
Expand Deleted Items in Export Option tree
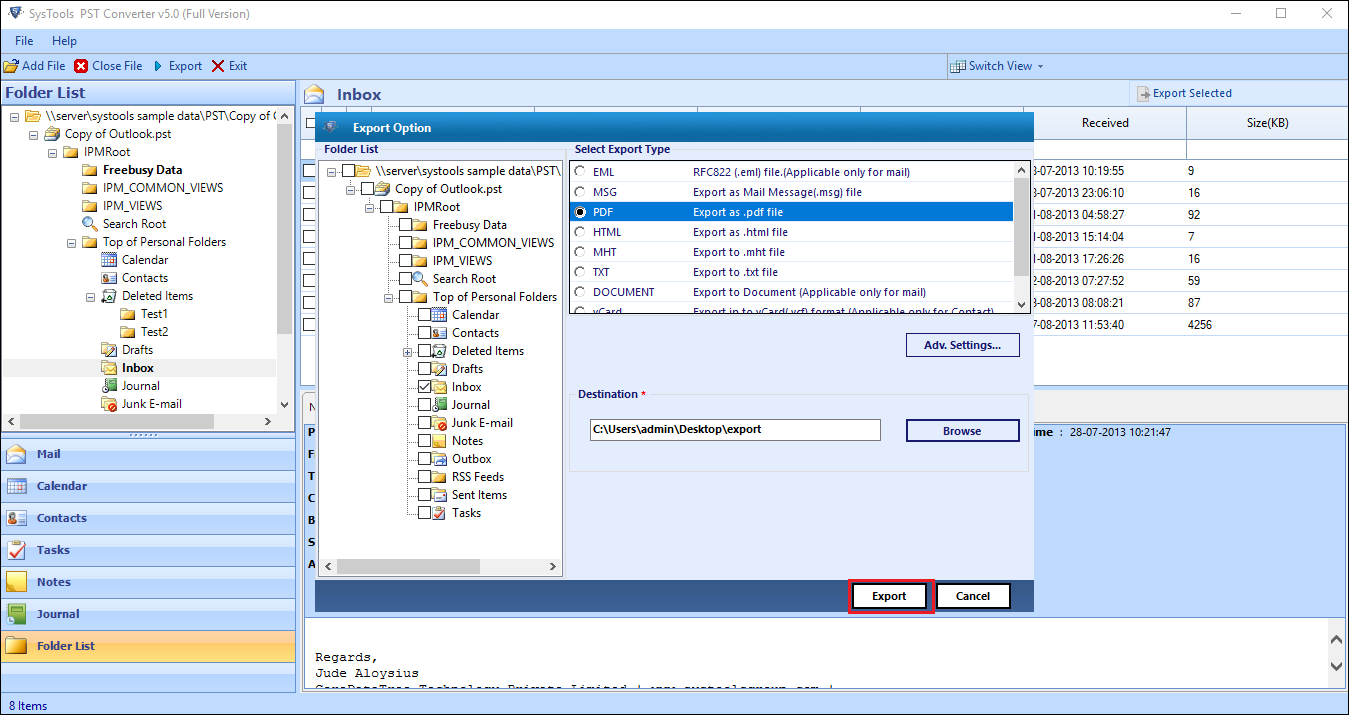[408, 351]
